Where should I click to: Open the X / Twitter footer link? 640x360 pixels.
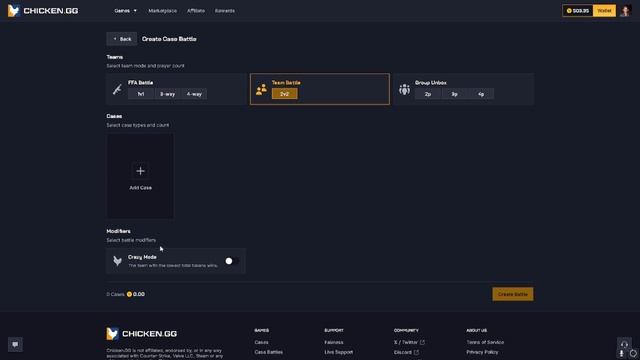[x=406, y=342]
